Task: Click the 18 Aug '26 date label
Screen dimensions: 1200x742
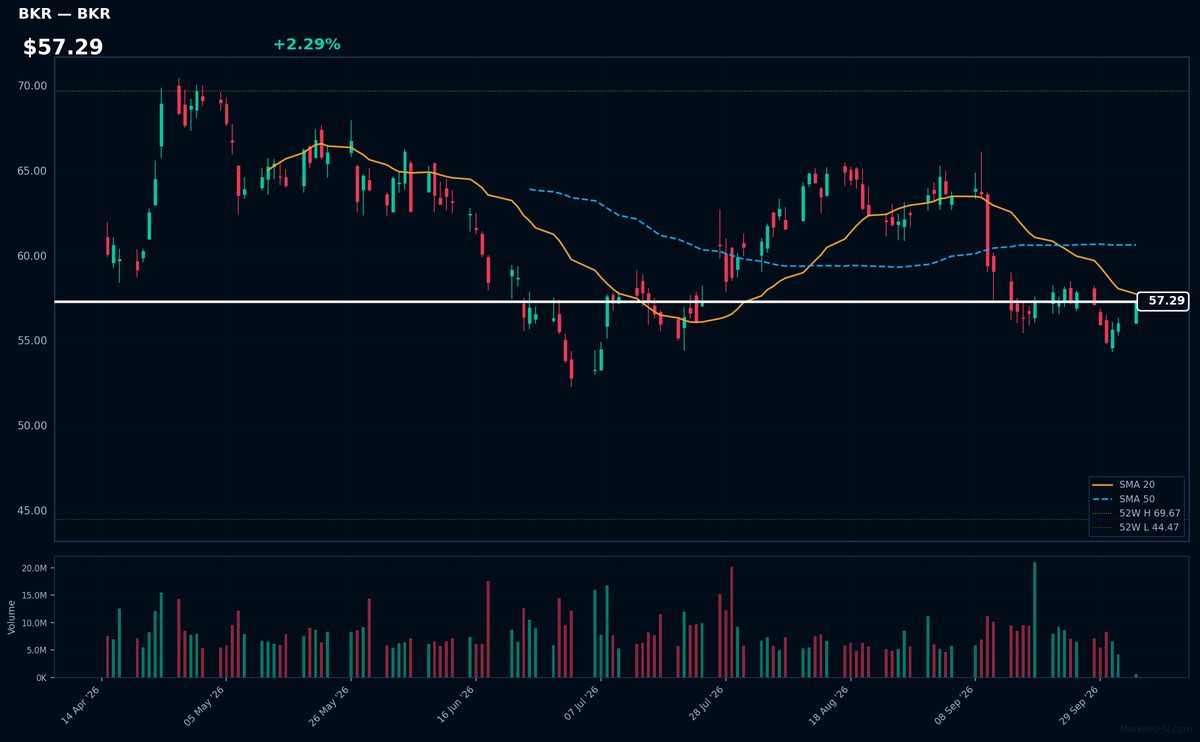Action: pos(830,705)
